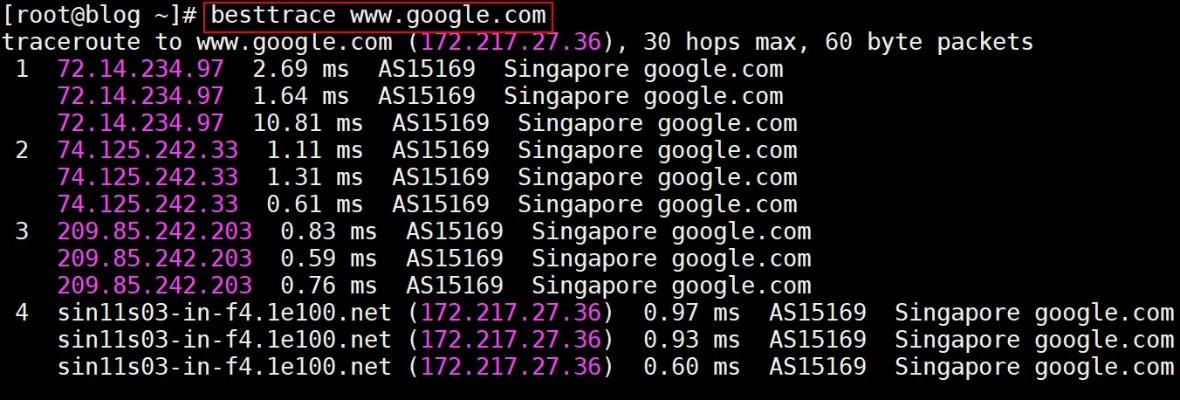Click hop number 1
This screenshot has height=400, width=1180.
[x=22, y=69]
